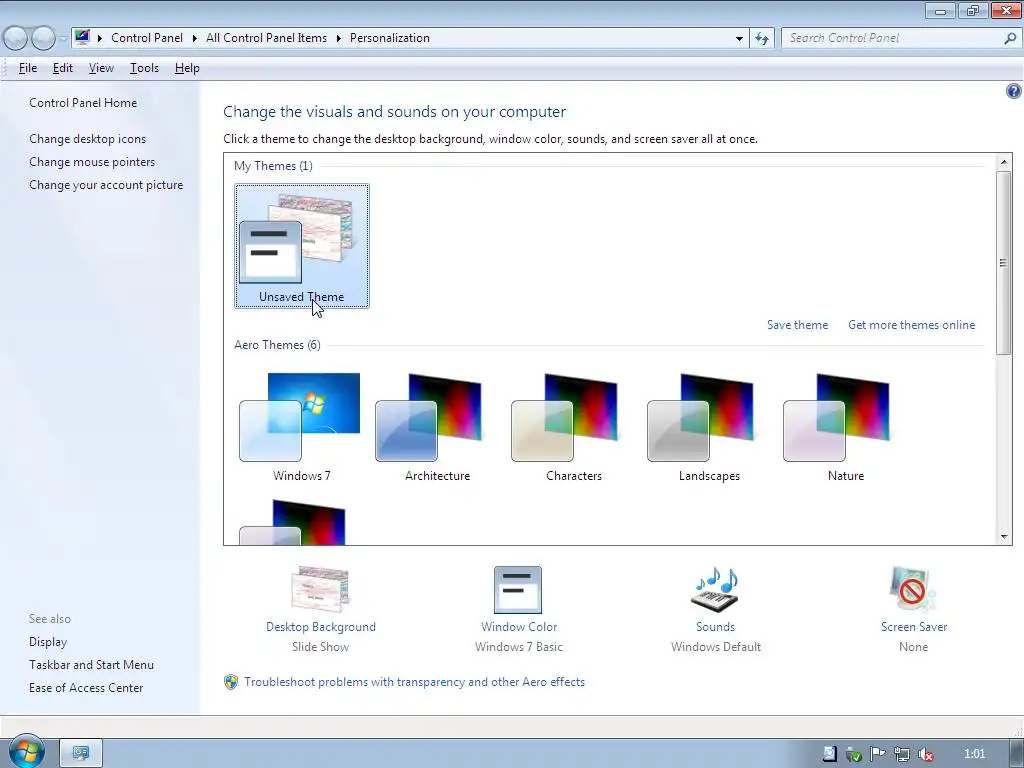Image resolution: width=1024 pixels, height=768 pixels.
Task: Expand the arrow before Control Panel breadcrumb
Action: coord(100,39)
